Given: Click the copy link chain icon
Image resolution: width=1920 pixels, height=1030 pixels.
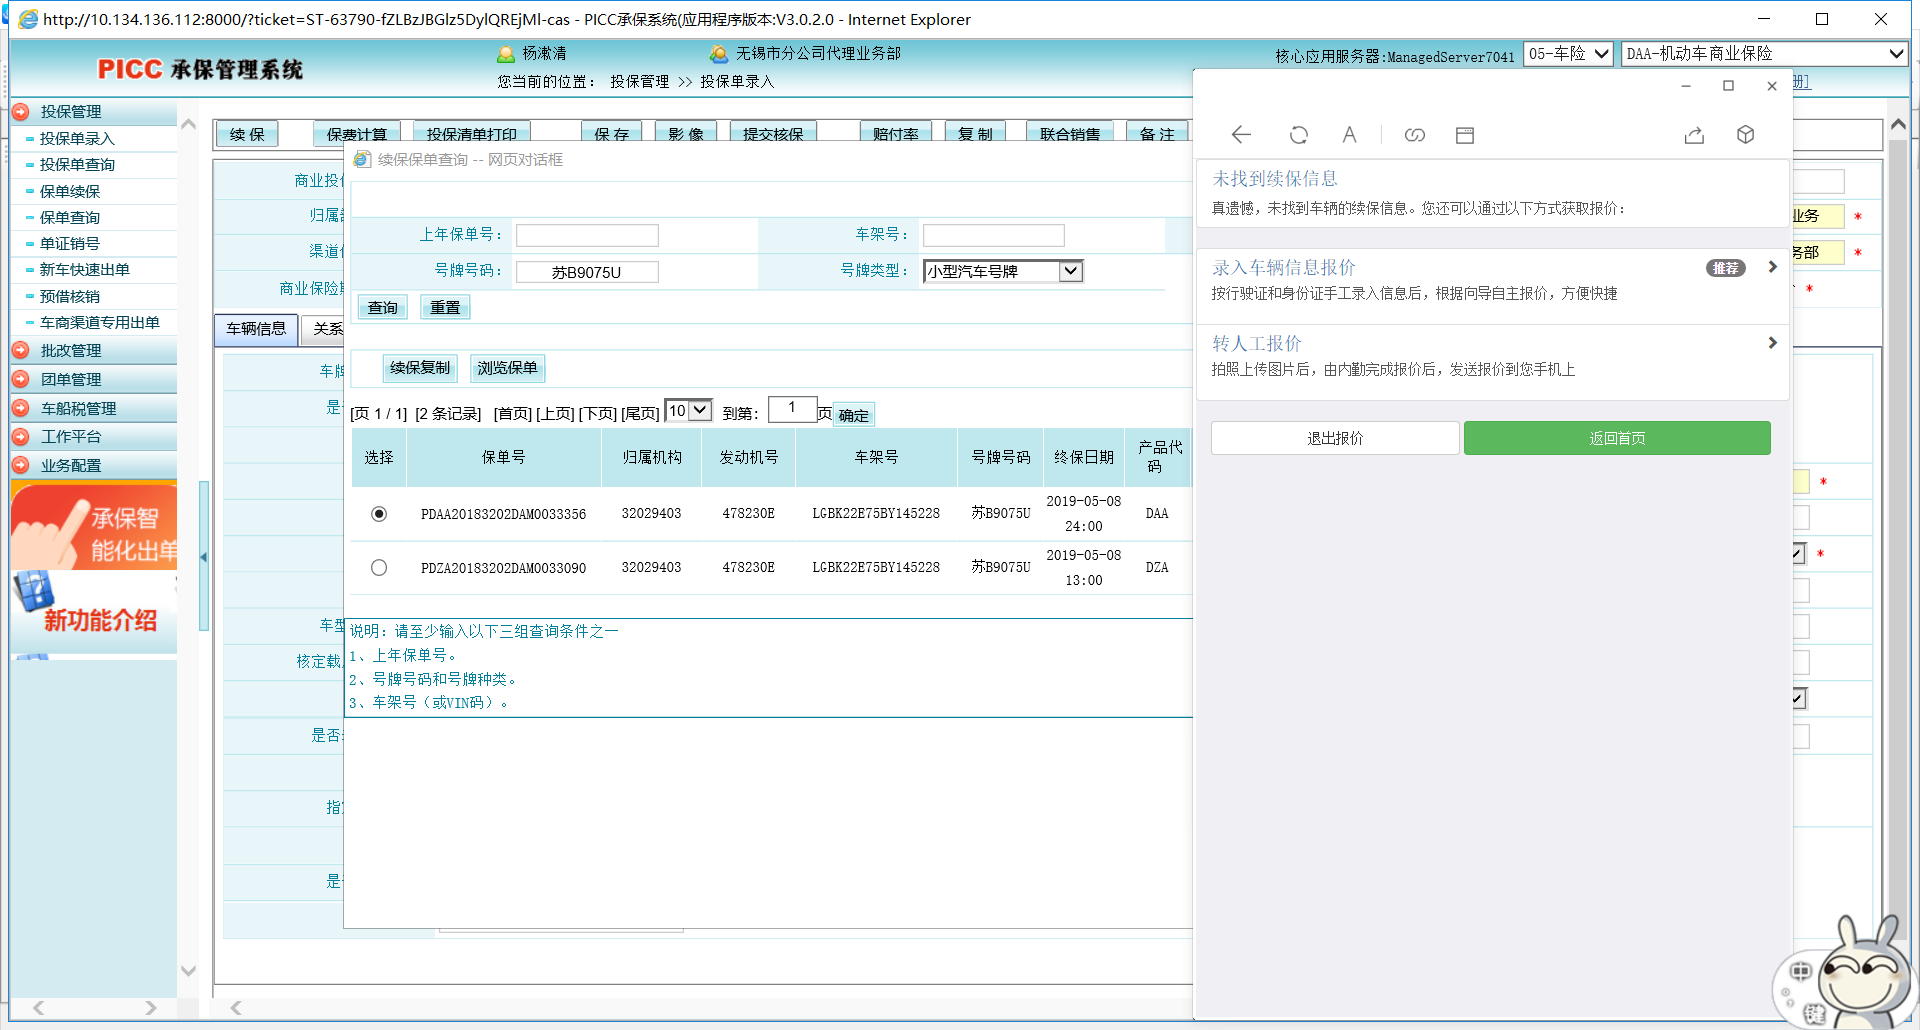Looking at the screenshot, I should 1414,135.
